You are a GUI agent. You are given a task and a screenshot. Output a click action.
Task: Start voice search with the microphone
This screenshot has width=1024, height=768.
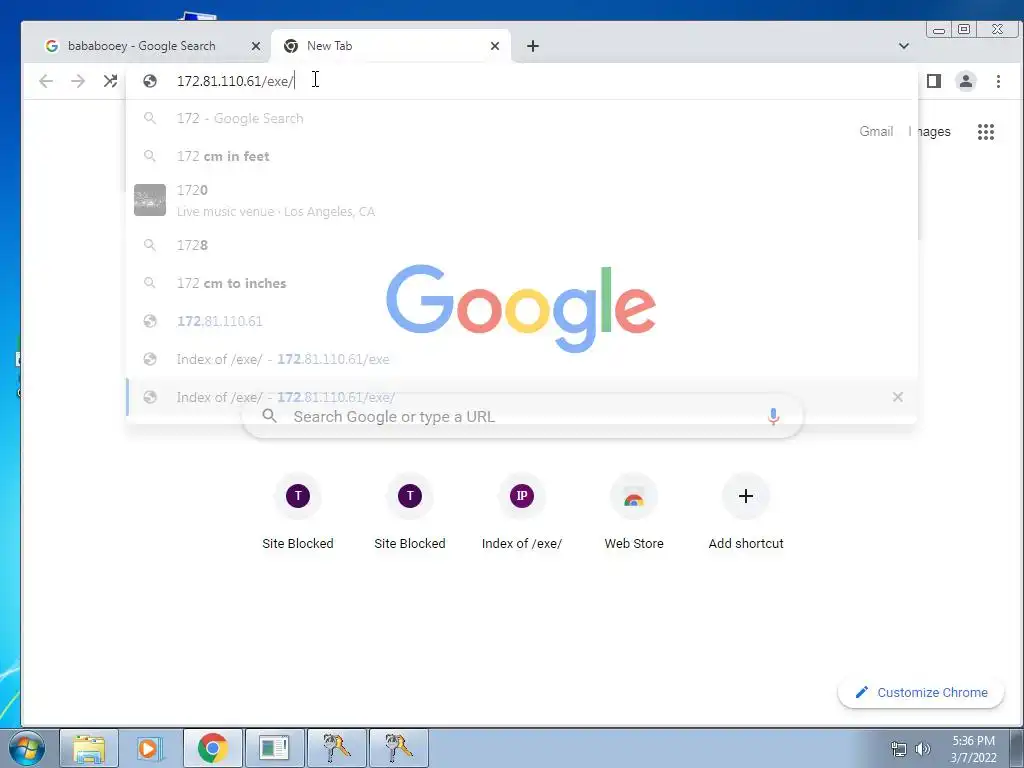pyautogui.click(x=773, y=416)
